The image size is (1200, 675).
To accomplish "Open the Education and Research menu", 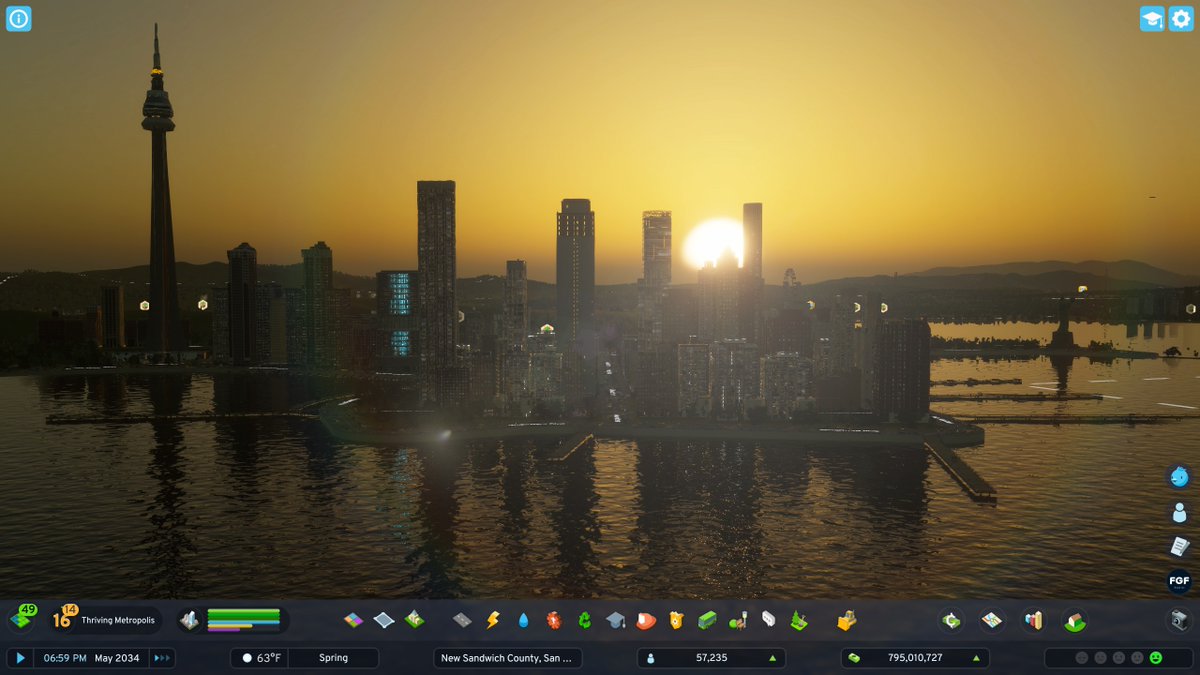I will pyautogui.click(x=615, y=620).
